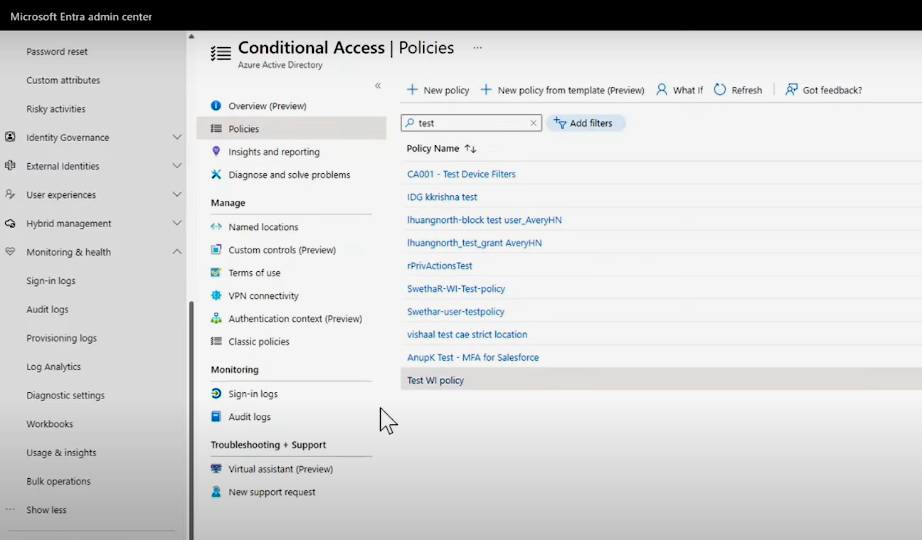Click the User experiences icon in sidebar

pyautogui.click(x=10, y=194)
